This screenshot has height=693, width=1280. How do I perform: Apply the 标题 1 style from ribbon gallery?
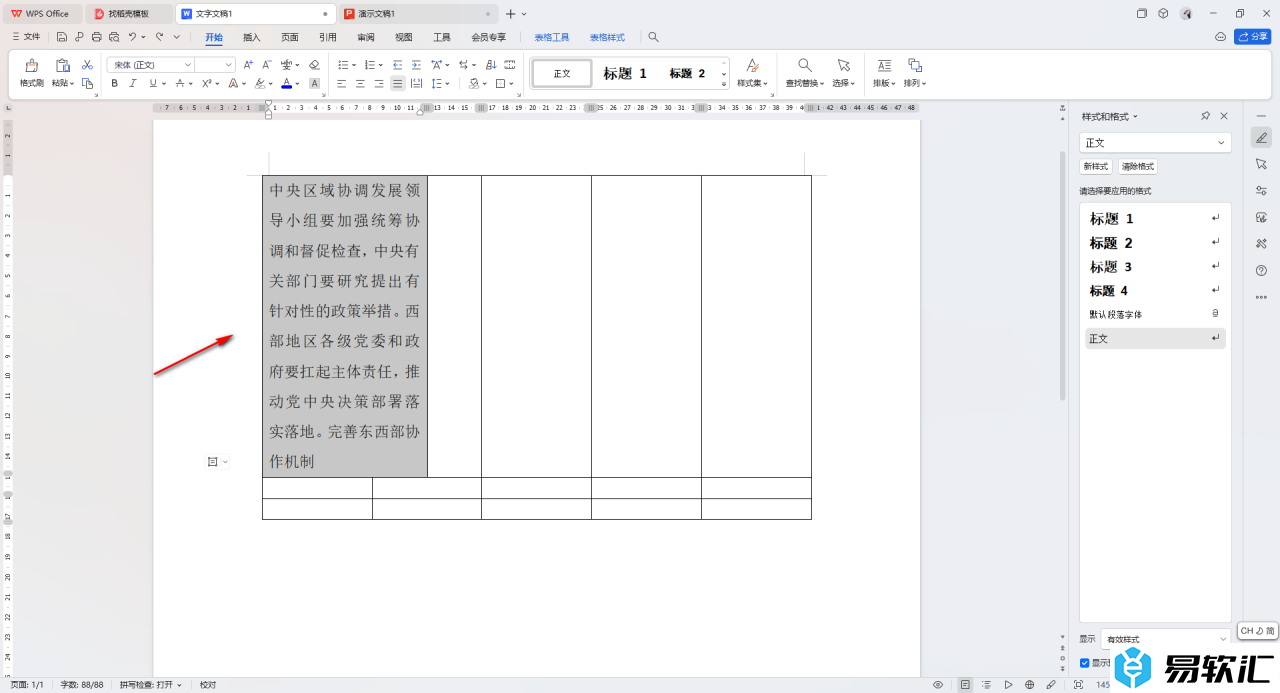625,74
